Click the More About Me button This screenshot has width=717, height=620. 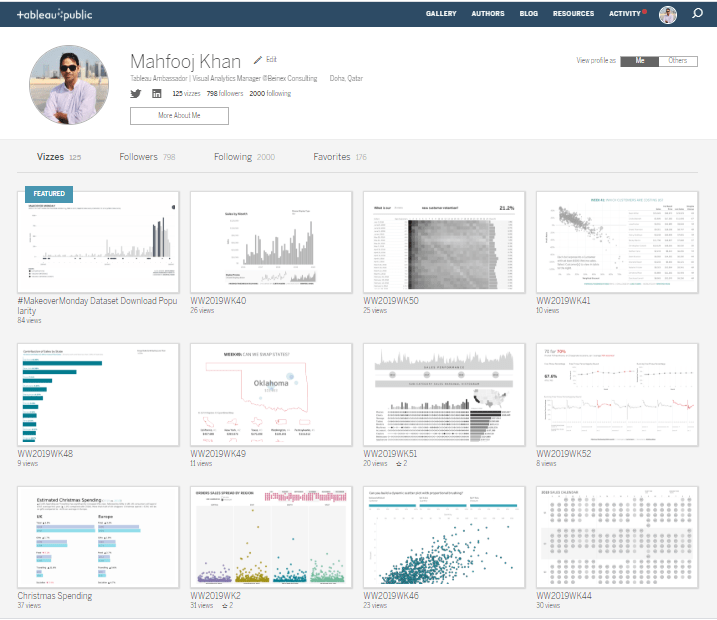[x=179, y=116]
